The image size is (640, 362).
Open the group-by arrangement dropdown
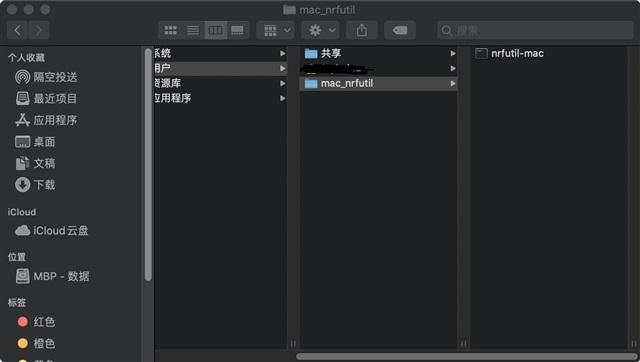click(276, 30)
